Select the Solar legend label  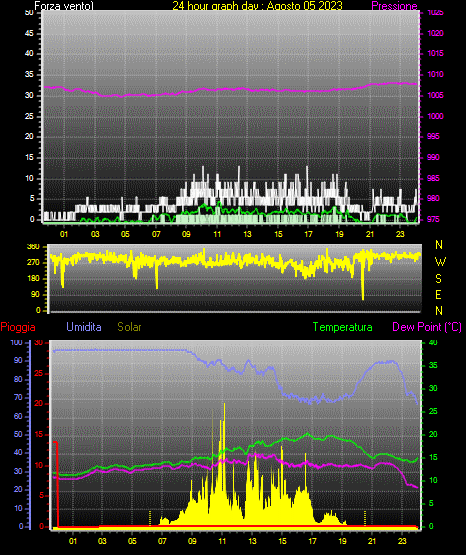pyautogui.click(x=130, y=327)
